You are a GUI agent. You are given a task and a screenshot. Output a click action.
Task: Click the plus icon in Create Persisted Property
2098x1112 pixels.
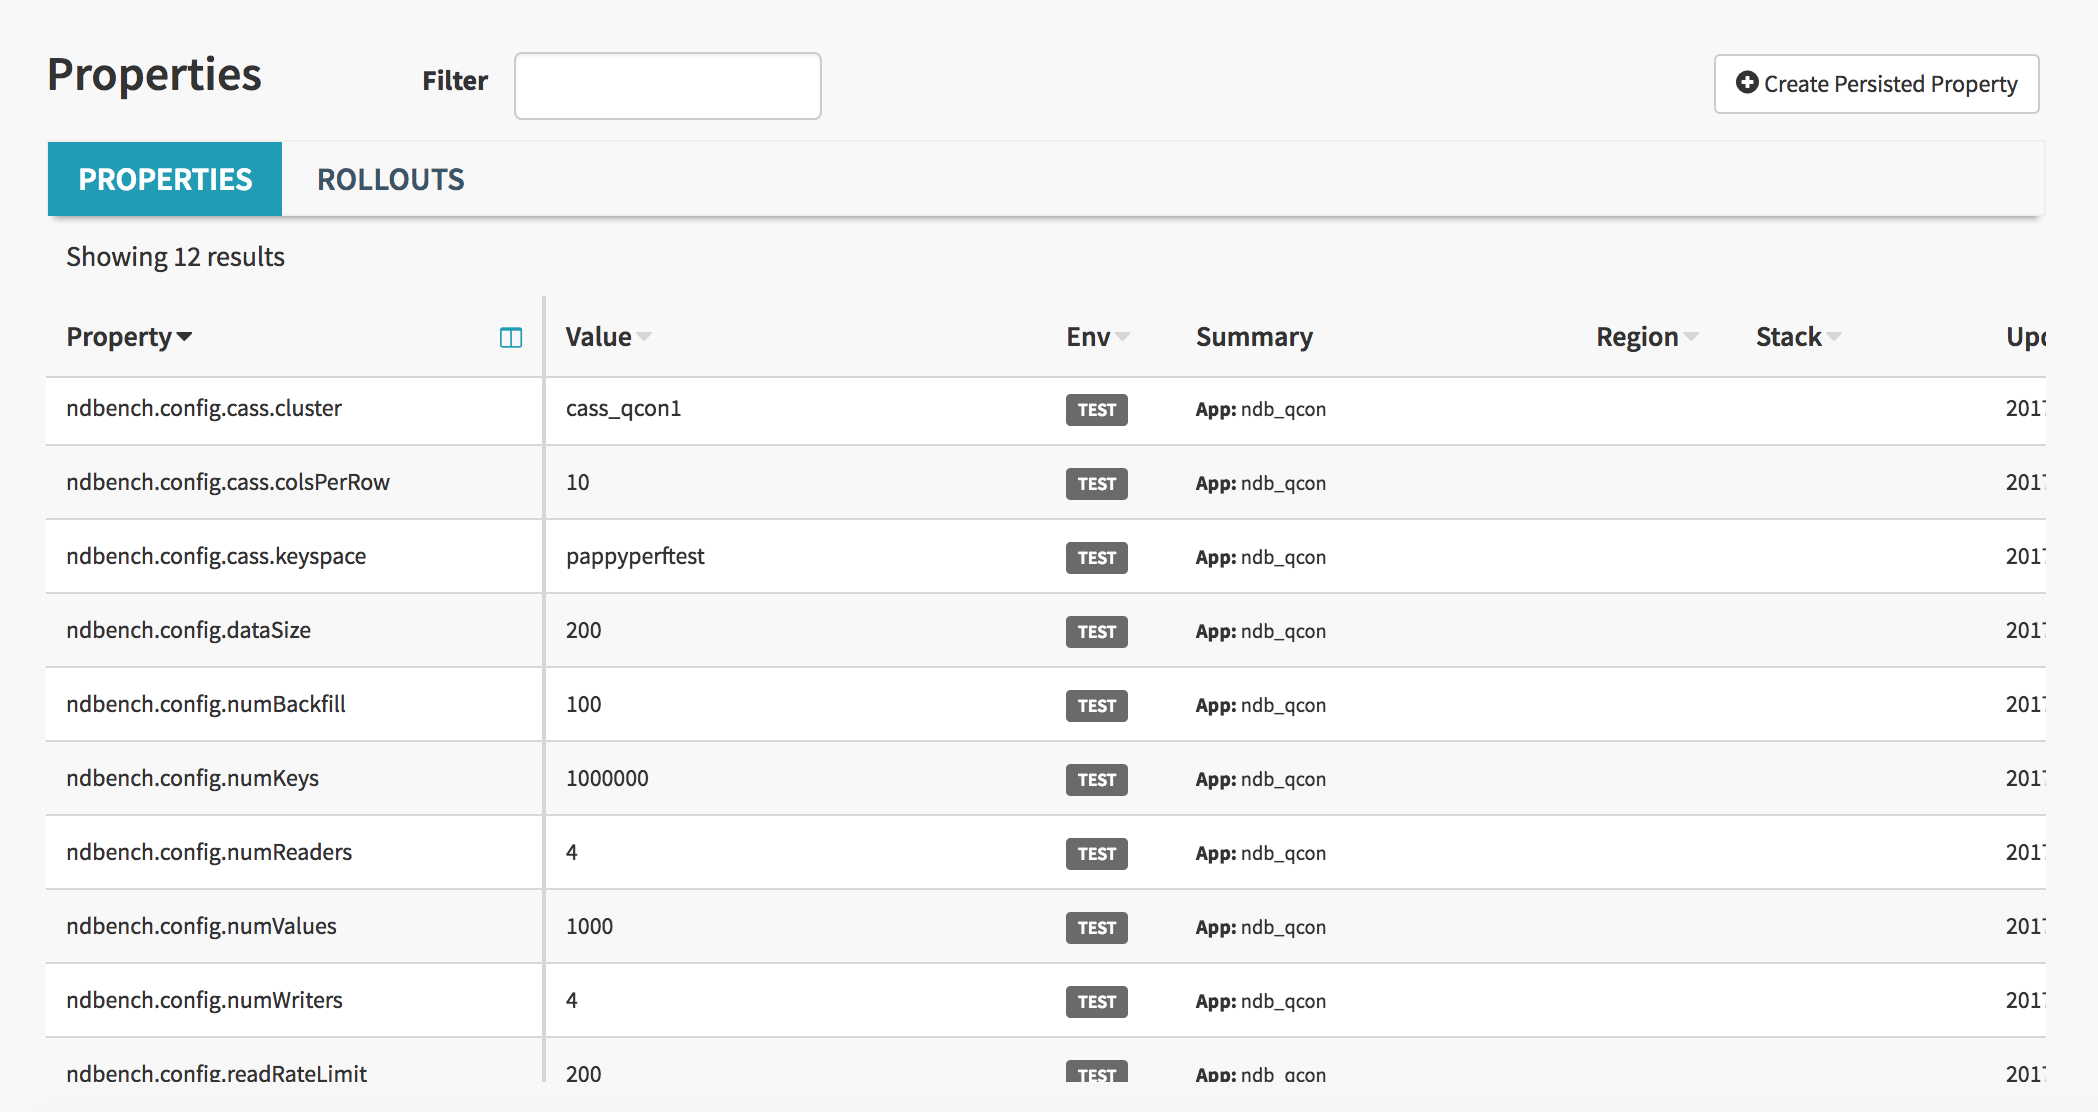point(1747,83)
